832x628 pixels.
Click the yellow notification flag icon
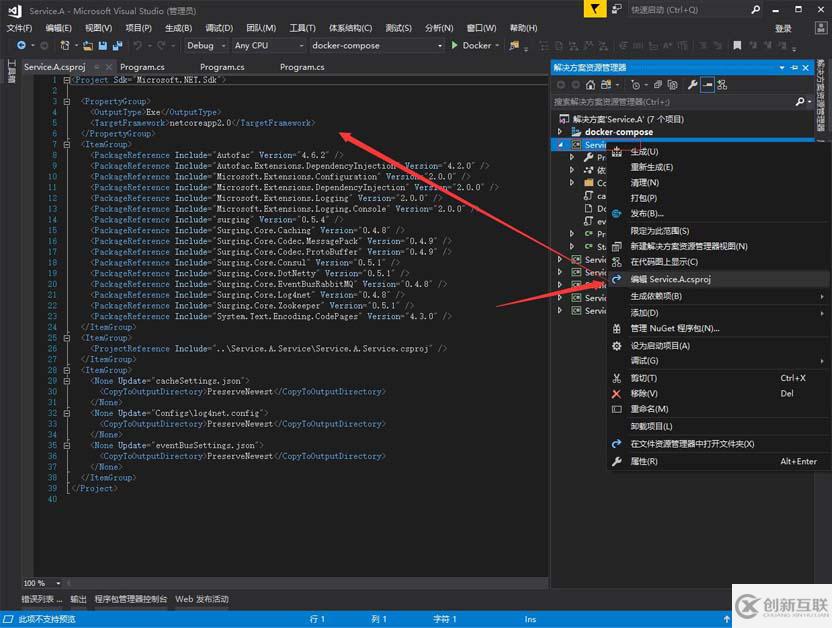click(x=595, y=9)
